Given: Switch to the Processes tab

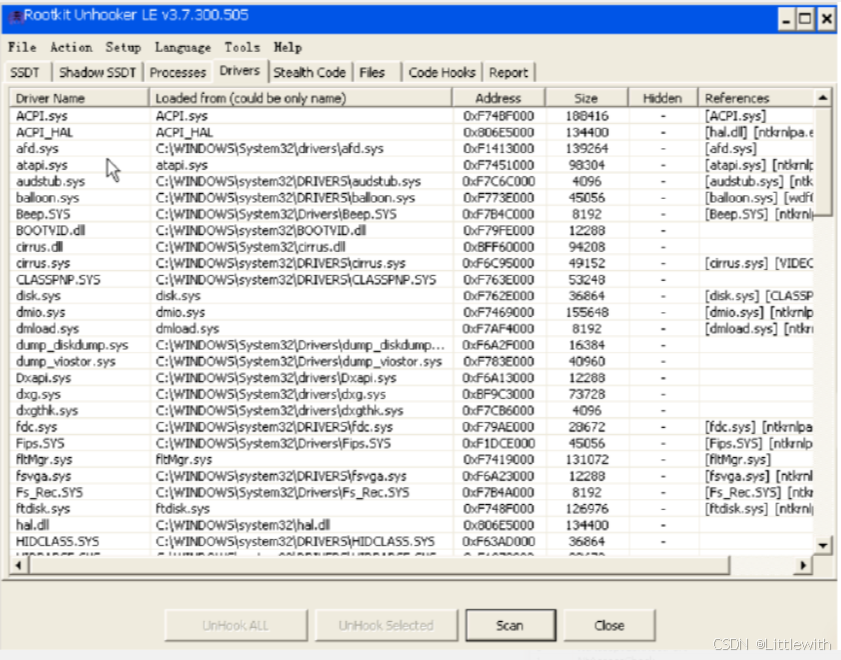Looking at the screenshot, I should tap(178, 72).
